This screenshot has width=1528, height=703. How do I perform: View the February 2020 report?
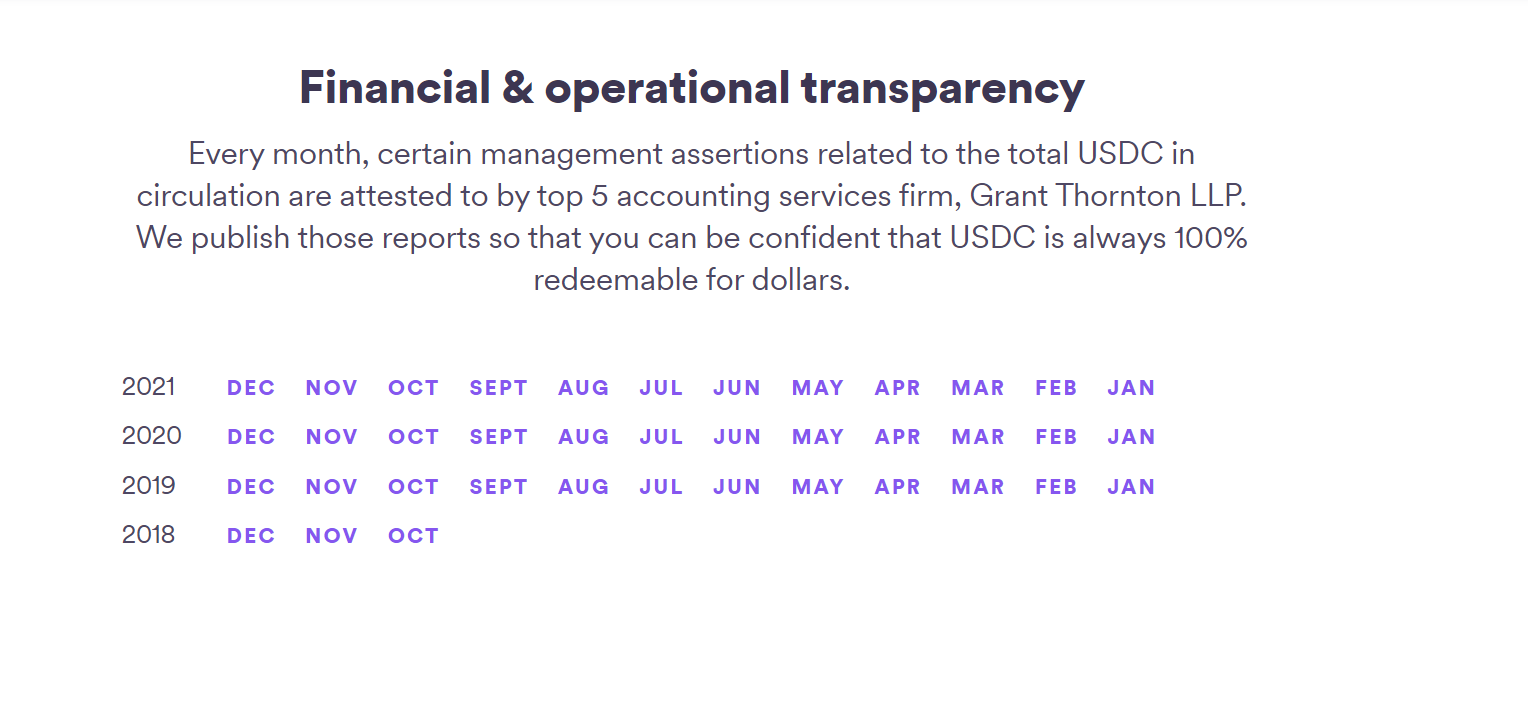click(1056, 437)
